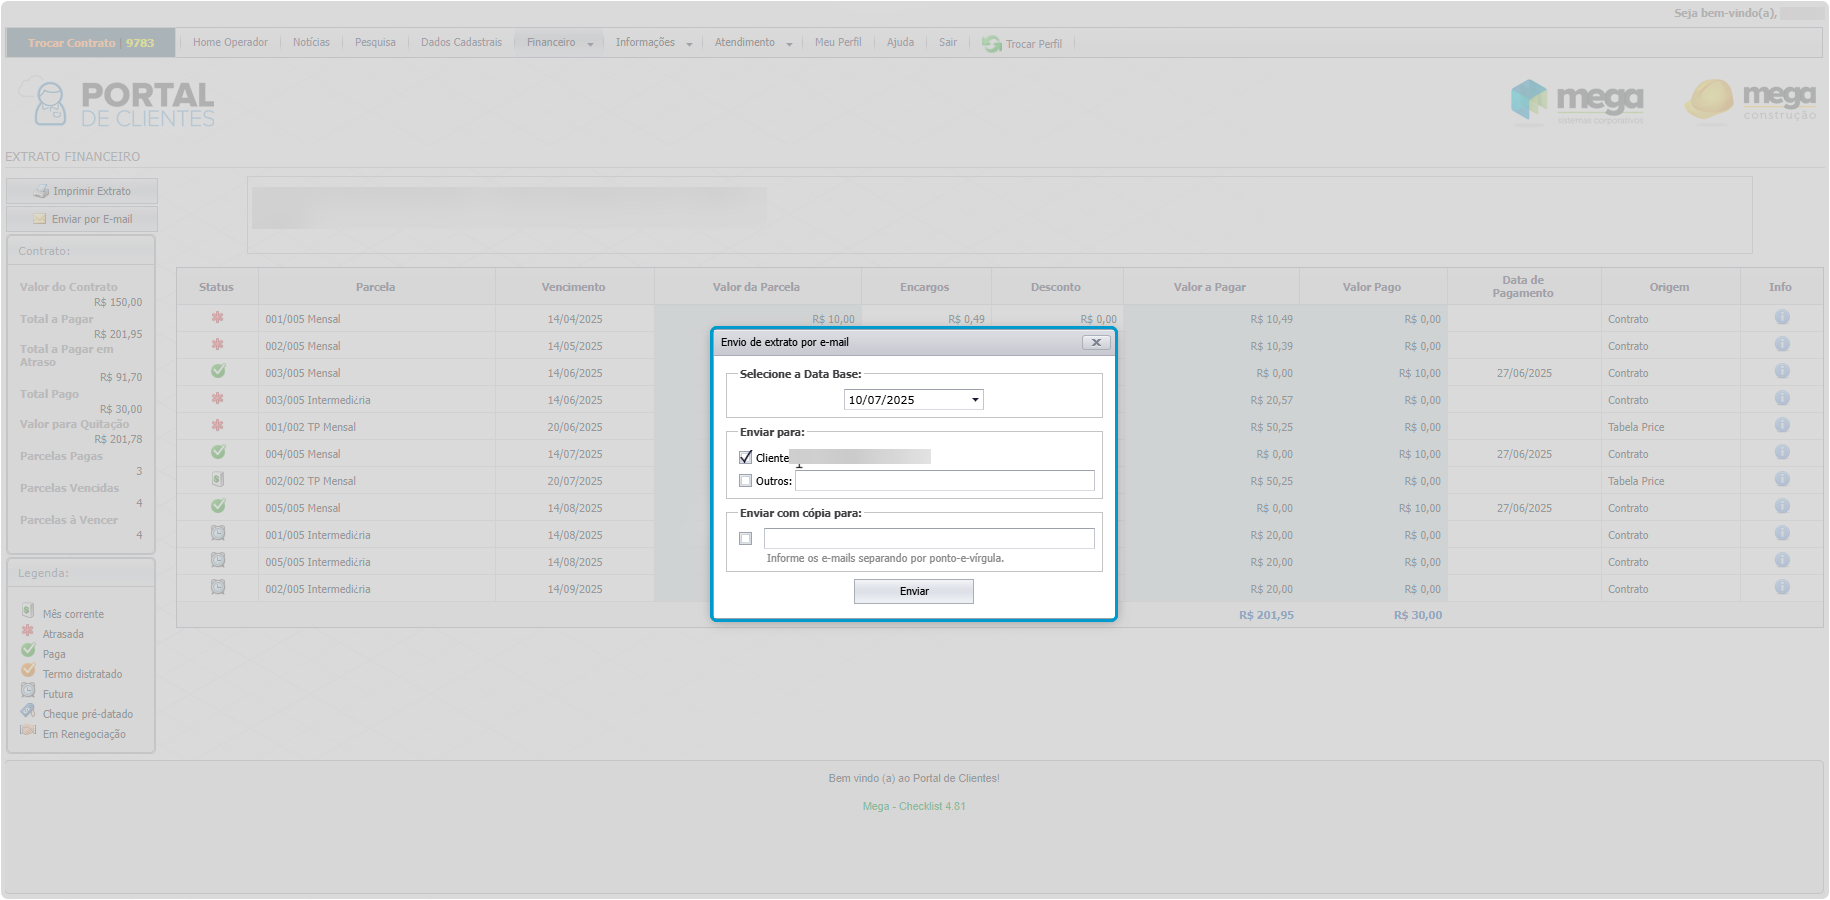Click Parcela column header
The height and width of the screenshot is (900, 1830).
[x=375, y=287]
